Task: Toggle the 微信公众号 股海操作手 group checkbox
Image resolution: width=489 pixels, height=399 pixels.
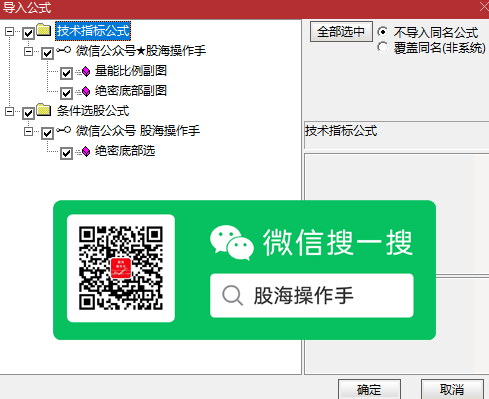Action: click(47, 133)
